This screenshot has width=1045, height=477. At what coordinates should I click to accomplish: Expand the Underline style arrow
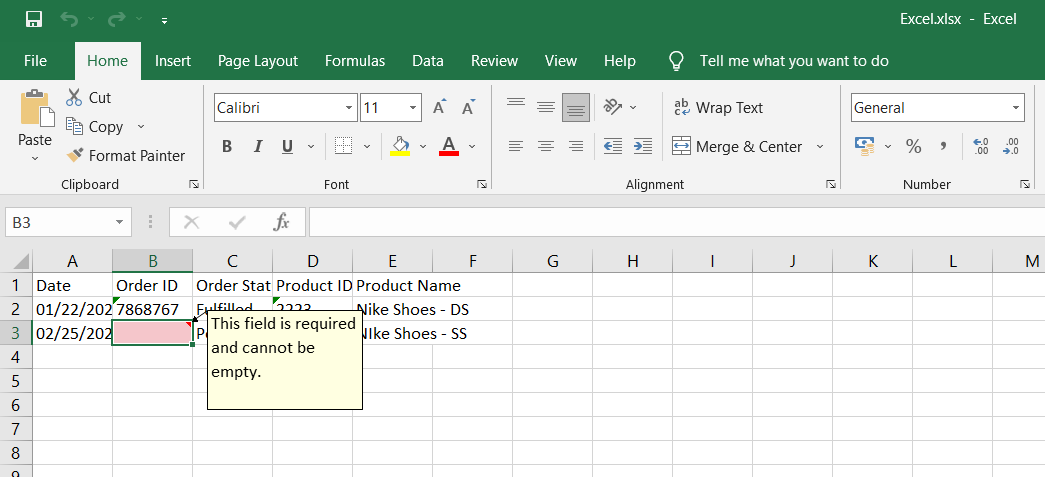coord(311,147)
